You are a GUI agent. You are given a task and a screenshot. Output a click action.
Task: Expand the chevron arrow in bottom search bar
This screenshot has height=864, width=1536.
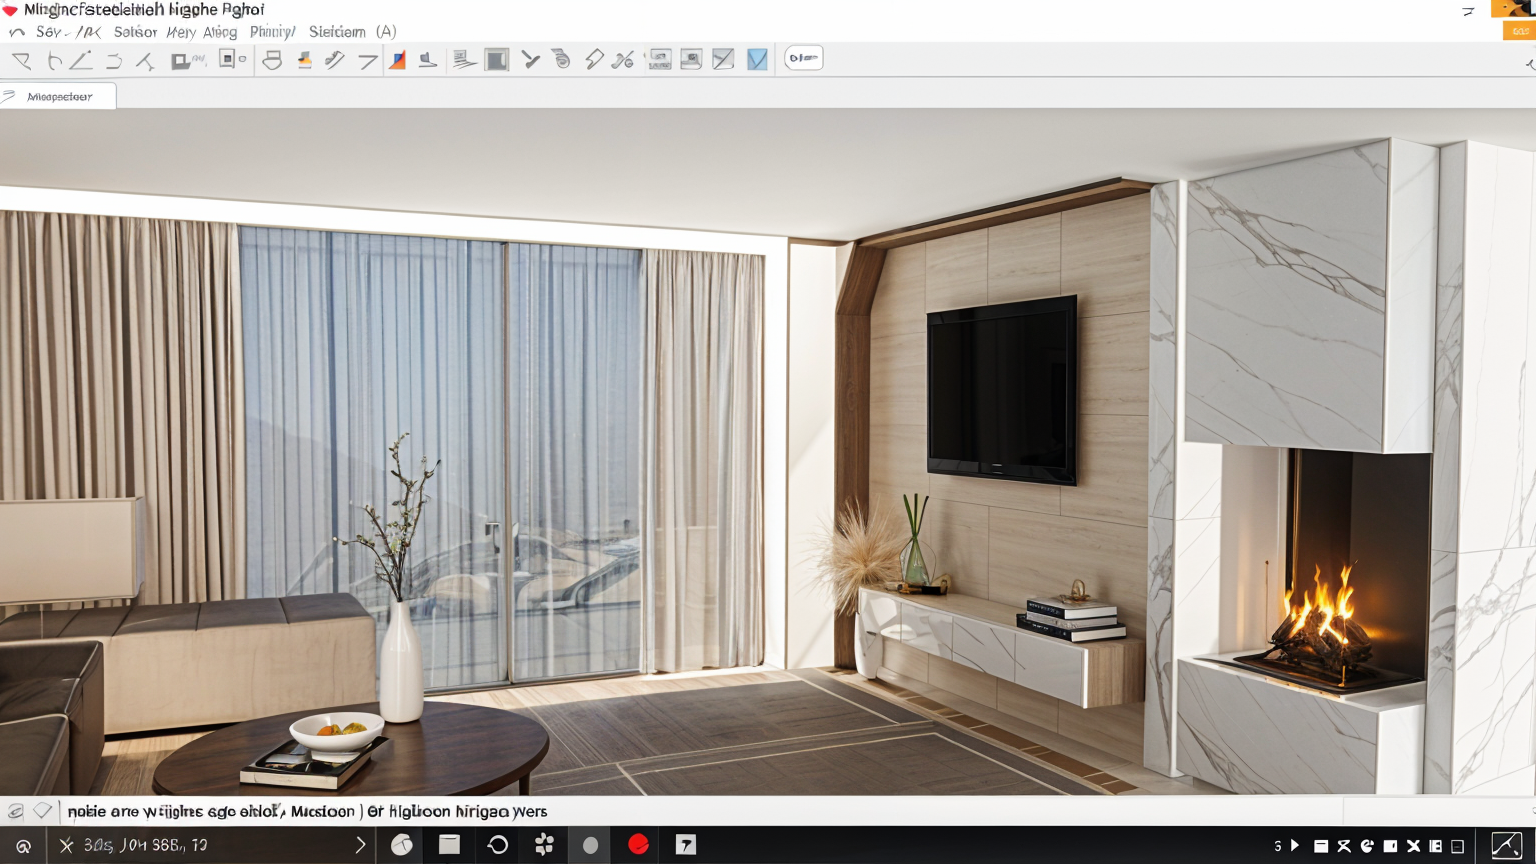pos(360,845)
